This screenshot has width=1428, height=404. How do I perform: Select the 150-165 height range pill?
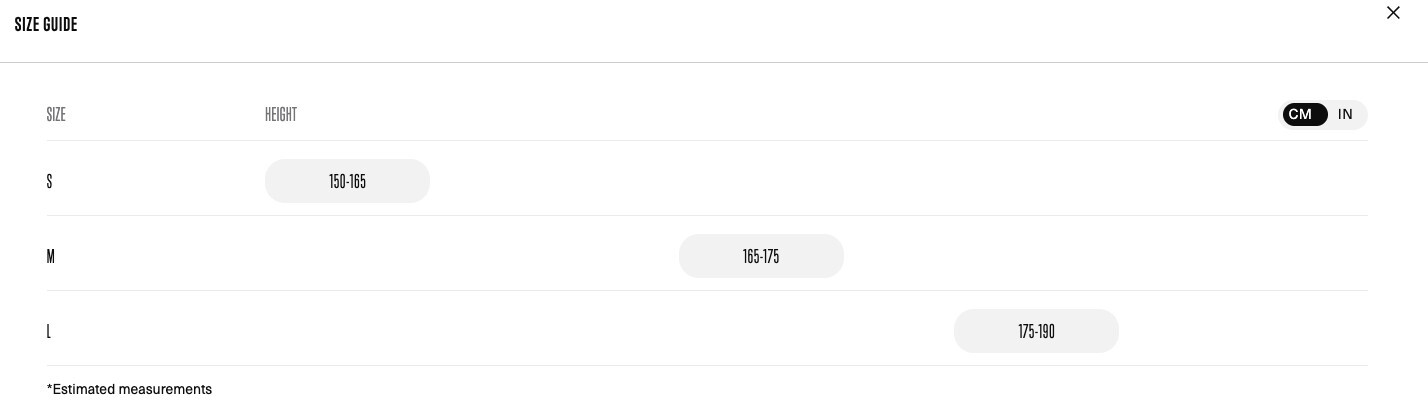tap(347, 181)
